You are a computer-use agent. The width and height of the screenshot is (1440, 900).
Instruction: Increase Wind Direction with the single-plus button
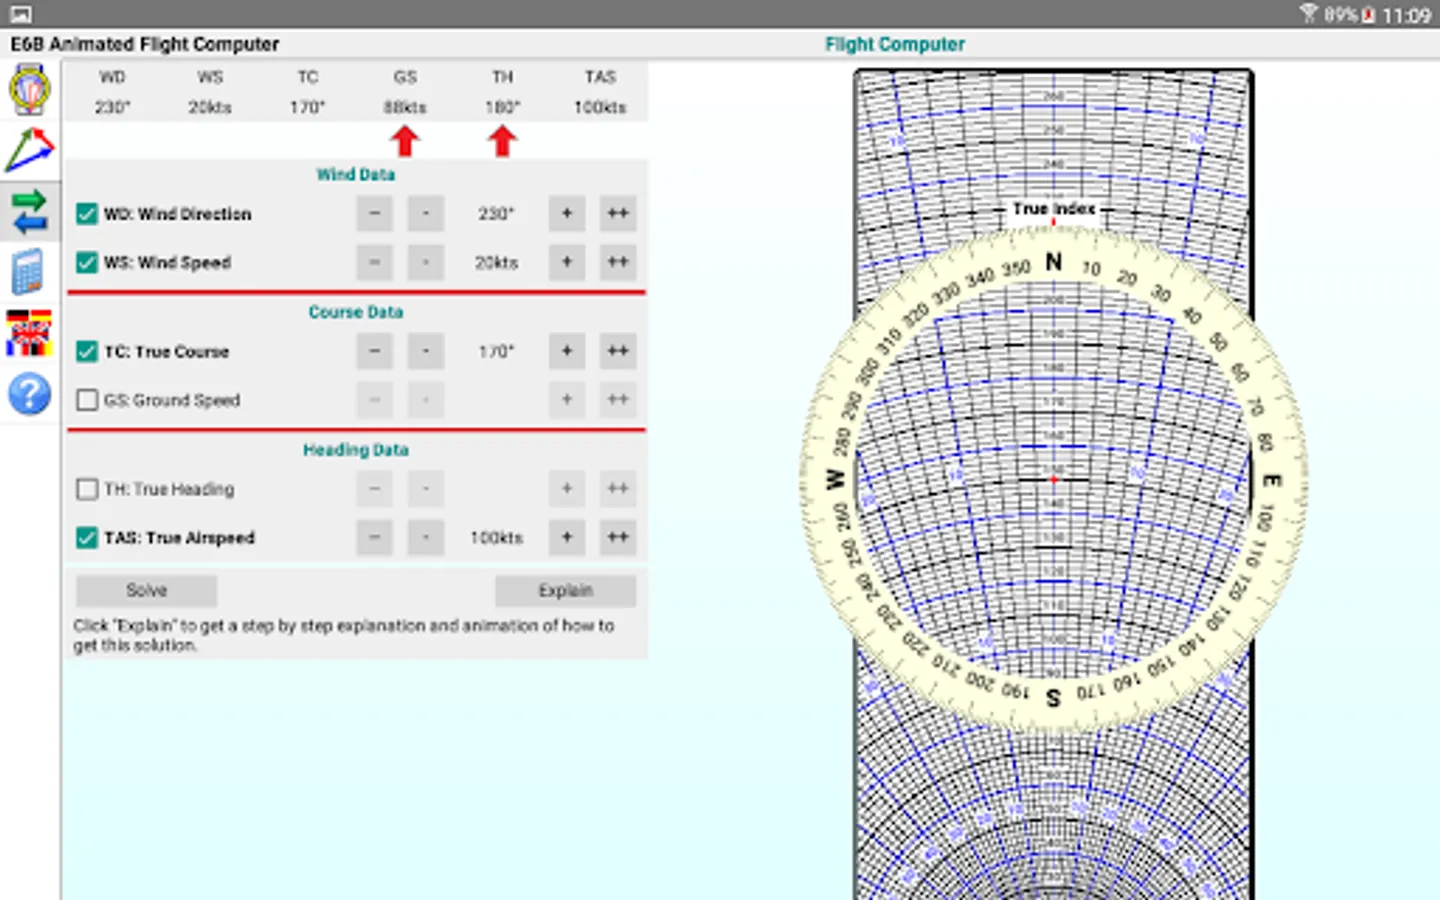point(567,213)
